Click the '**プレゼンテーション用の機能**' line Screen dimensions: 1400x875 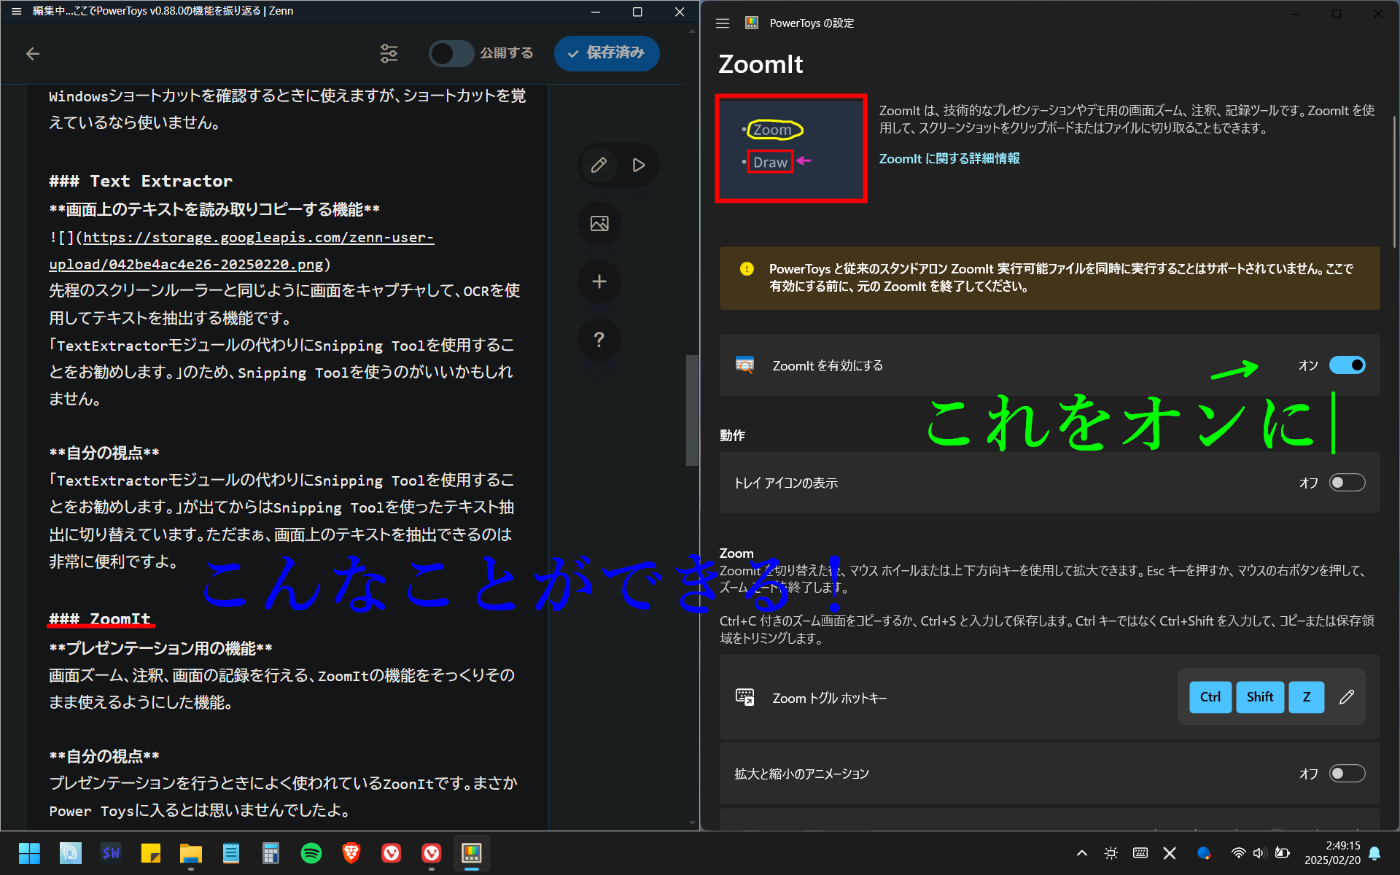[161, 648]
